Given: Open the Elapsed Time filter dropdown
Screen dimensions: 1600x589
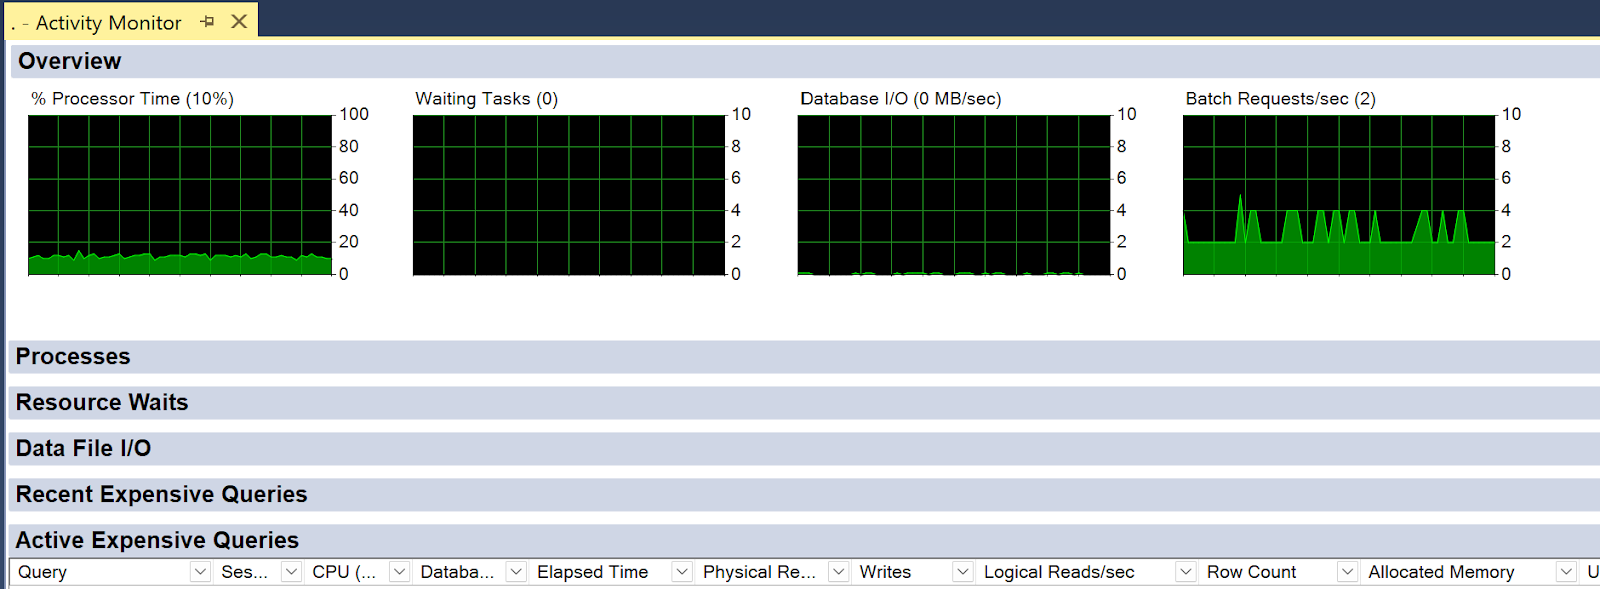Looking at the screenshot, I should point(682,572).
